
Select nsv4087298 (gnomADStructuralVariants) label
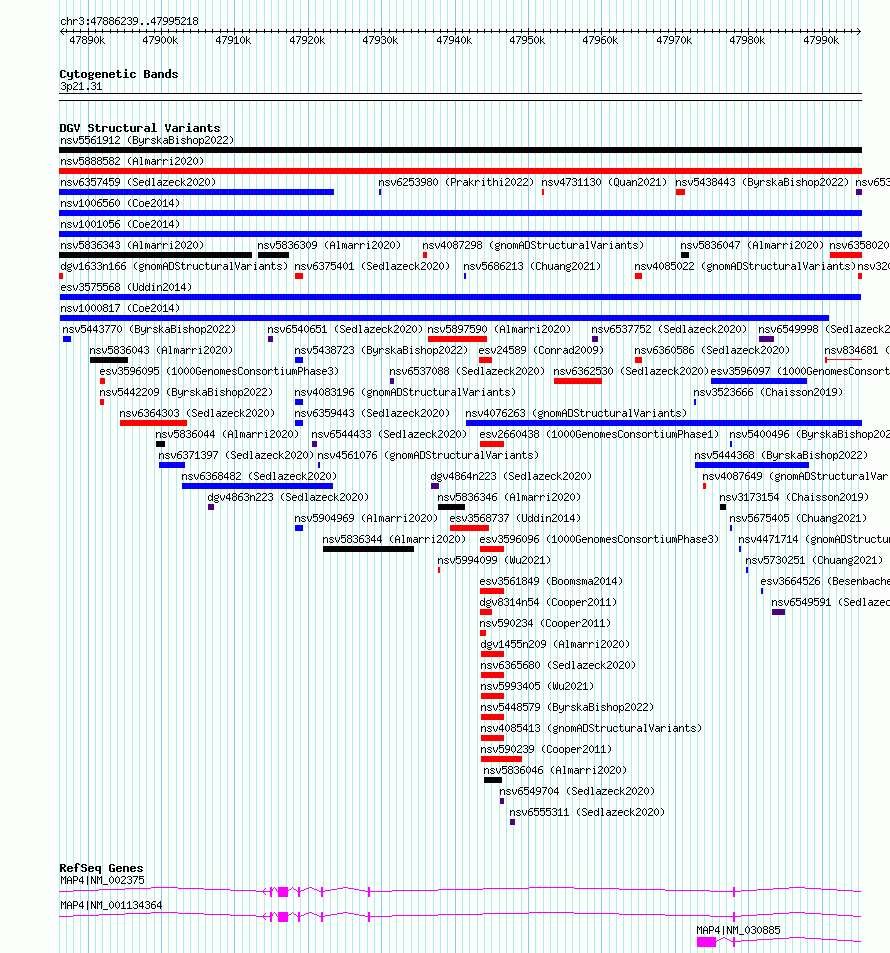533,245
